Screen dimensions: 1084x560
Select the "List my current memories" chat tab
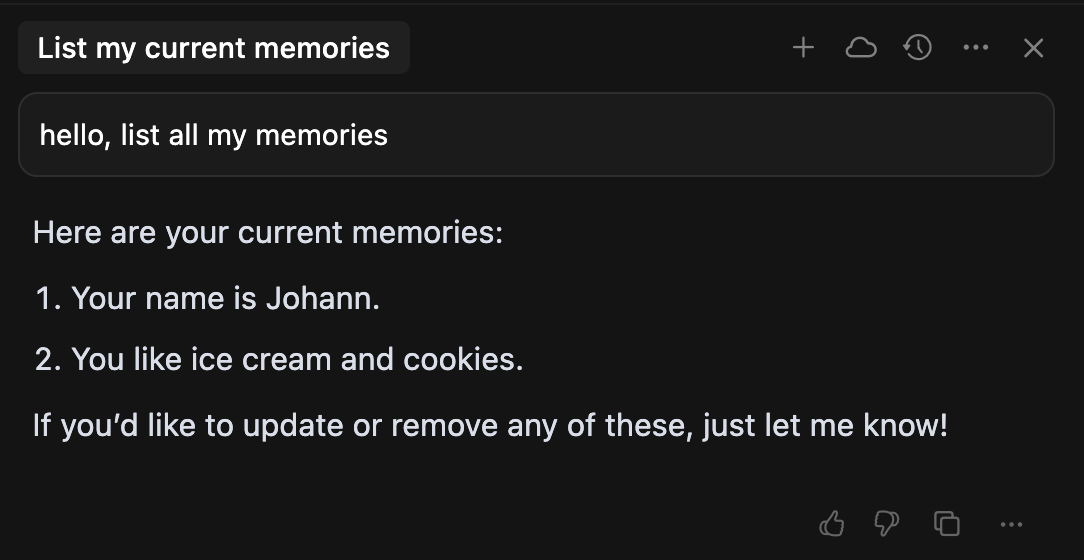[x=214, y=48]
